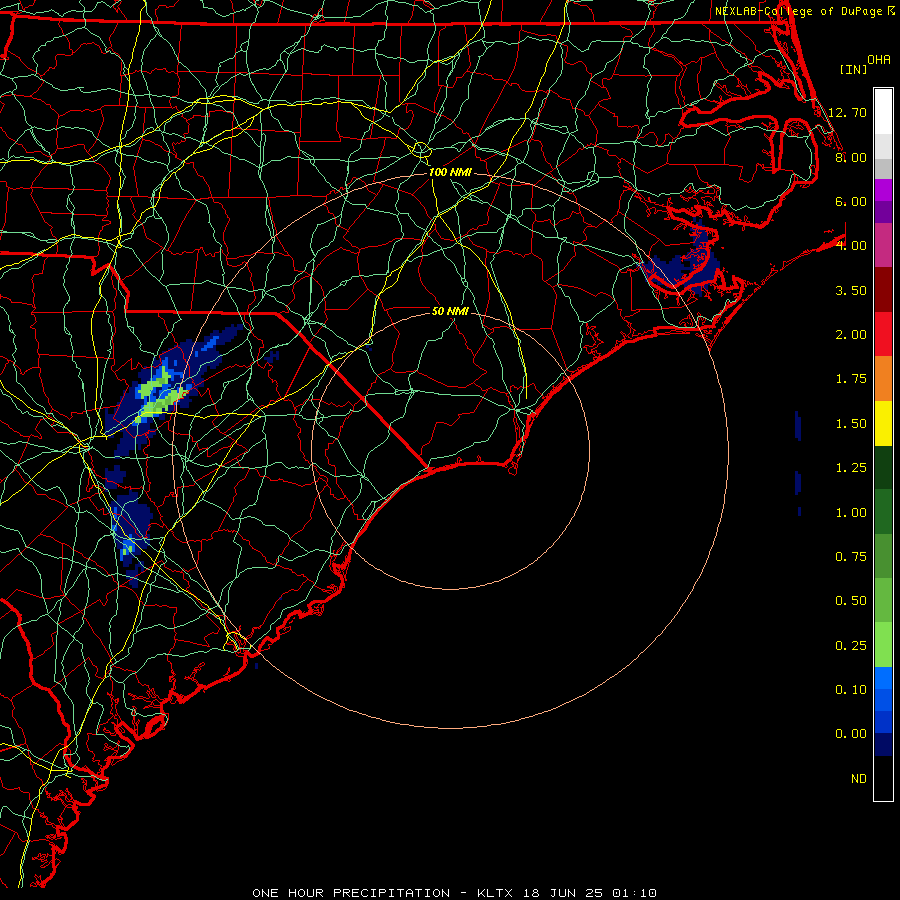The width and height of the screenshot is (900, 900).
Task: Pick the pure white swatch atop the legend
Action: 883,112
